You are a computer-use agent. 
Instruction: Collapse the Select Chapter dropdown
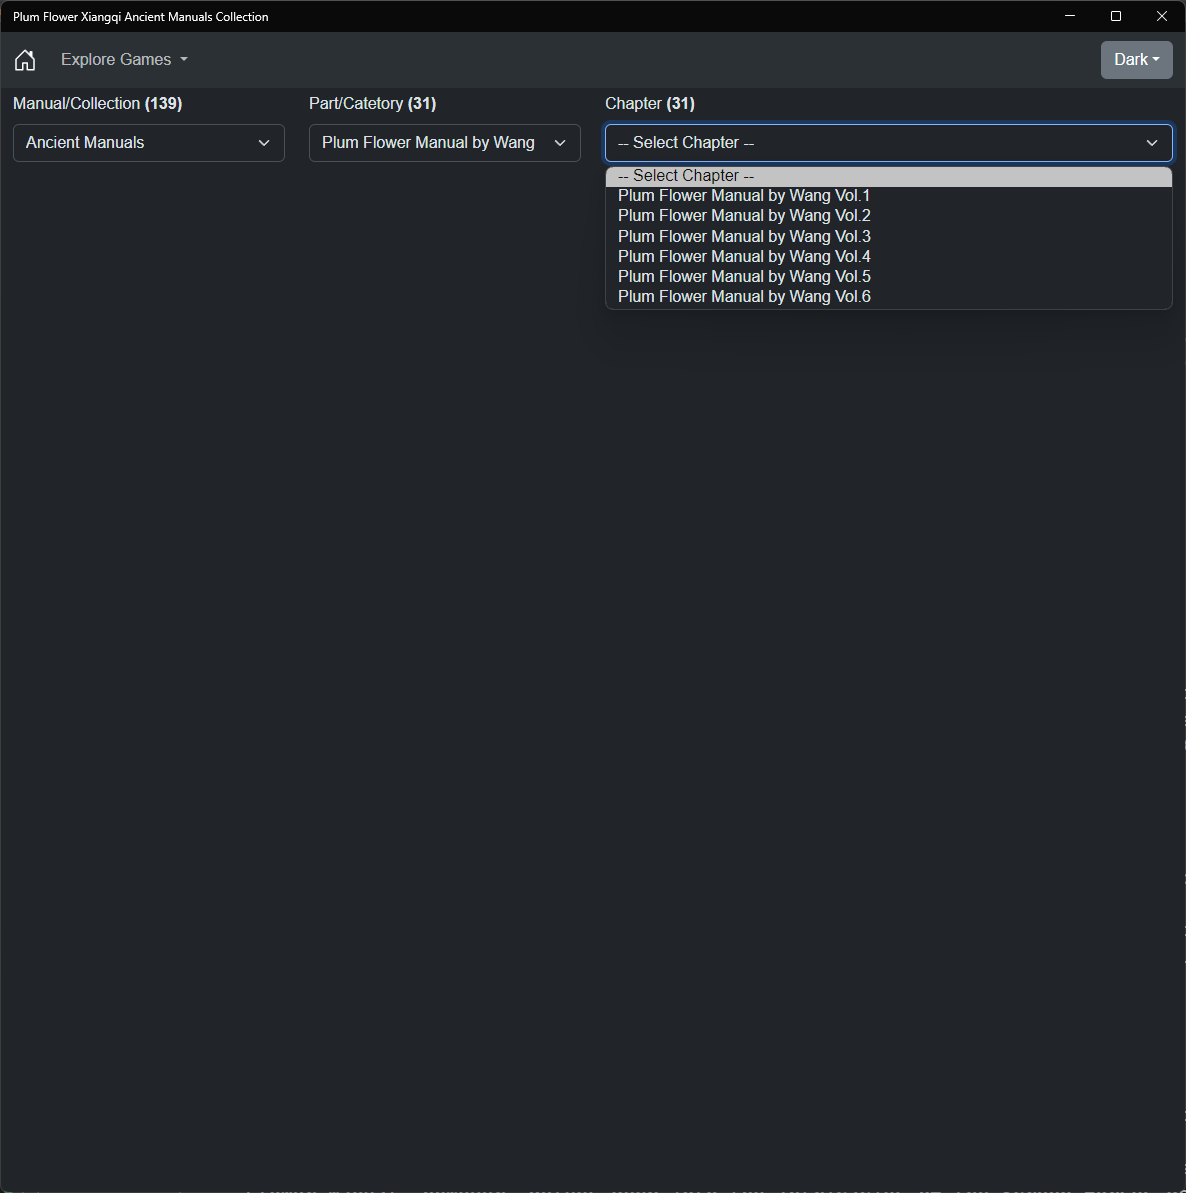point(889,143)
